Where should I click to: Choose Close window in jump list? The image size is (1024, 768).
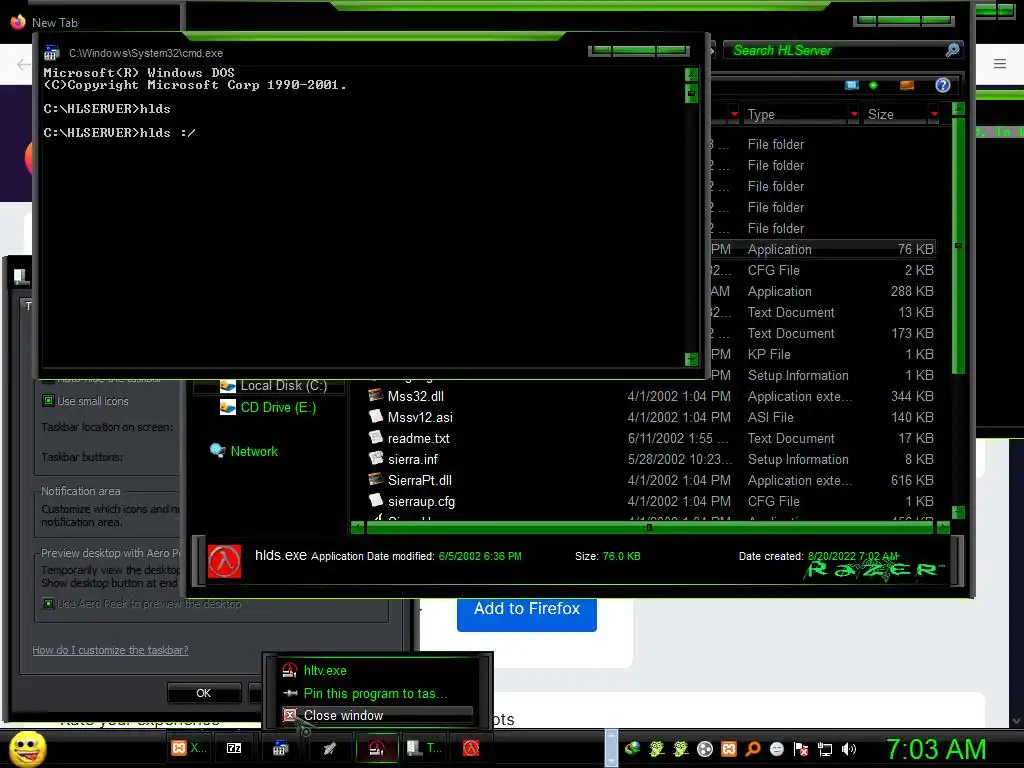click(x=377, y=715)
